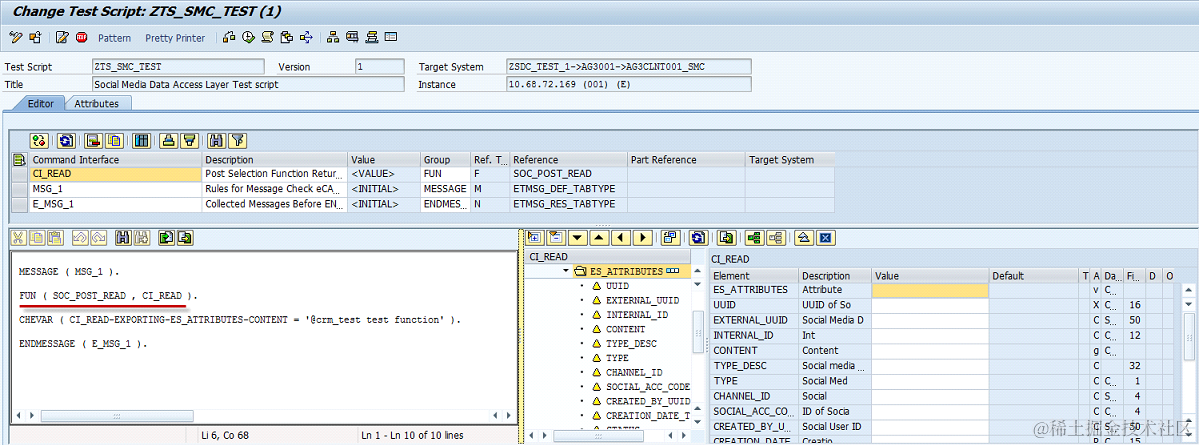Select the SOCIAL_ACC_CODE tree node
Image resolution: width=1199 pixels, height=445 pixels.
pos(648,387)
